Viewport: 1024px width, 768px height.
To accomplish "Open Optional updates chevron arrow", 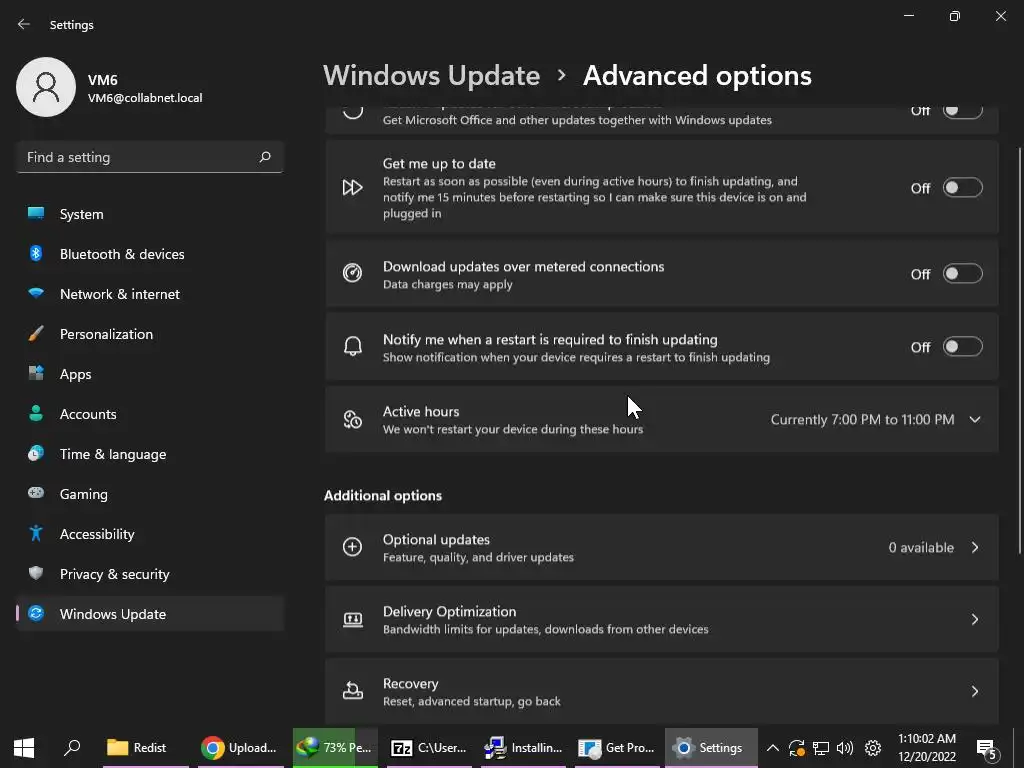I will coord(975,547).
